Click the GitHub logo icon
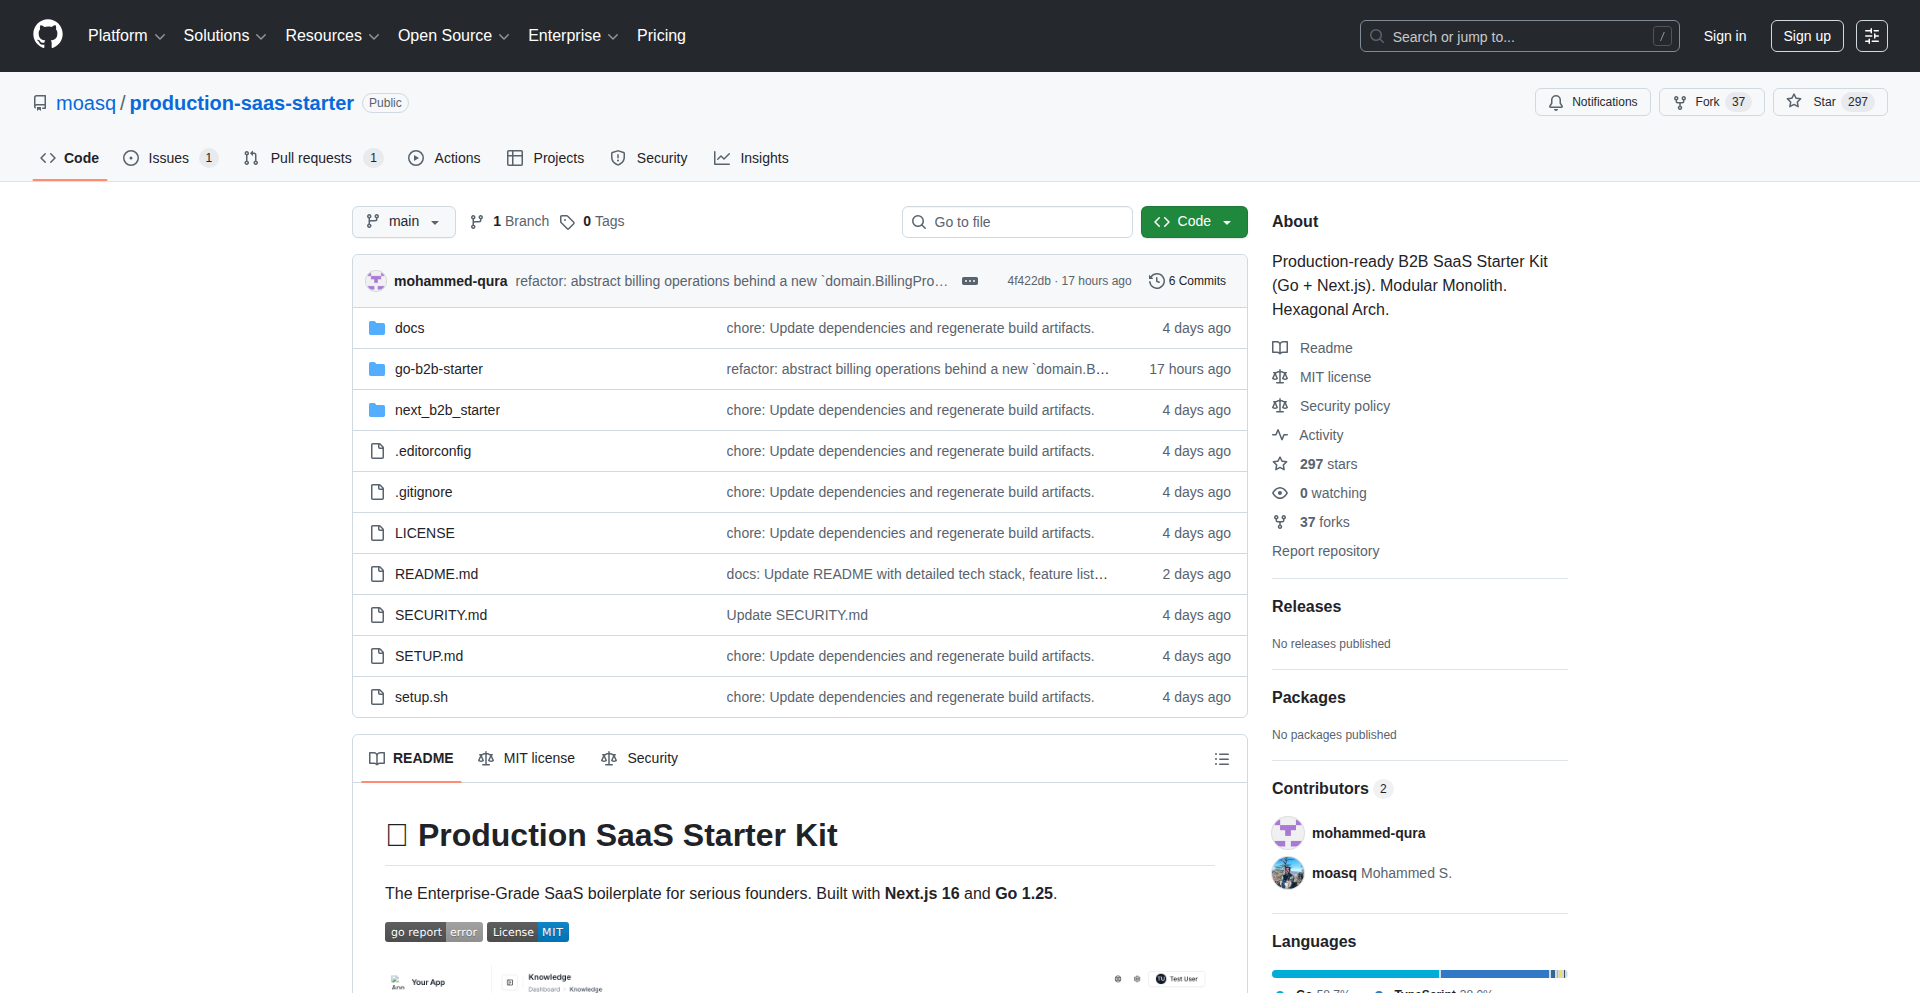The height and width of the screenshot is (993, 1920). 46,35
